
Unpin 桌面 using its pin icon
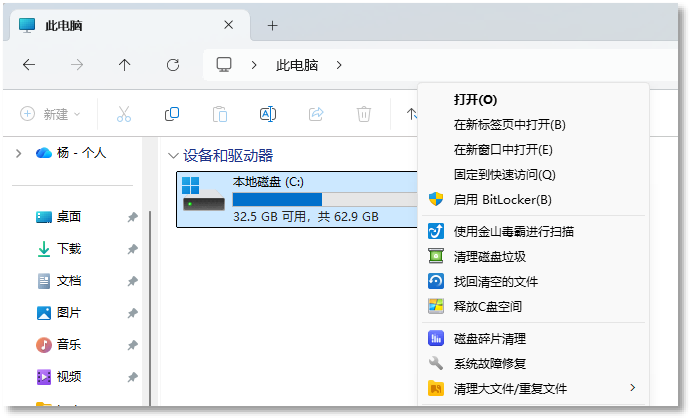point(132,217)
